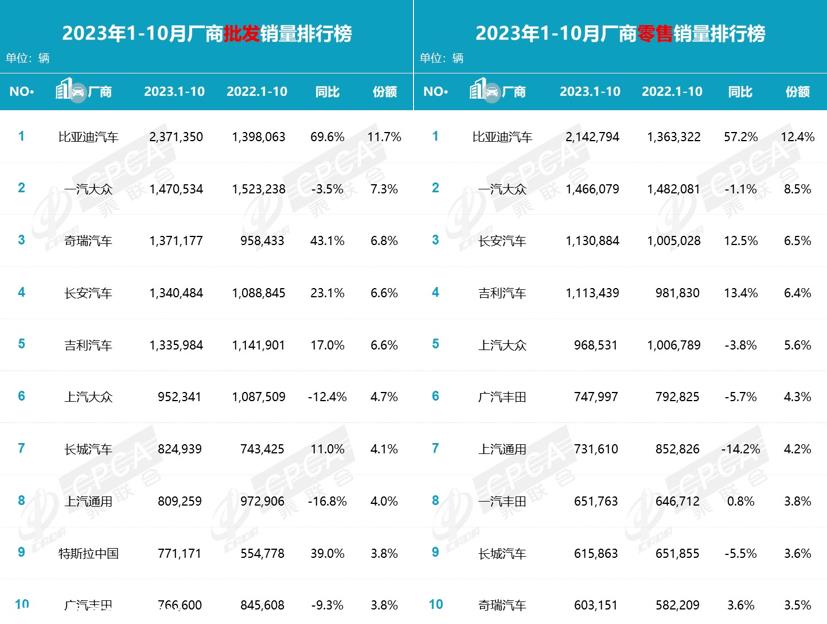Click growth value 69.6%

(x=327, y=137)
